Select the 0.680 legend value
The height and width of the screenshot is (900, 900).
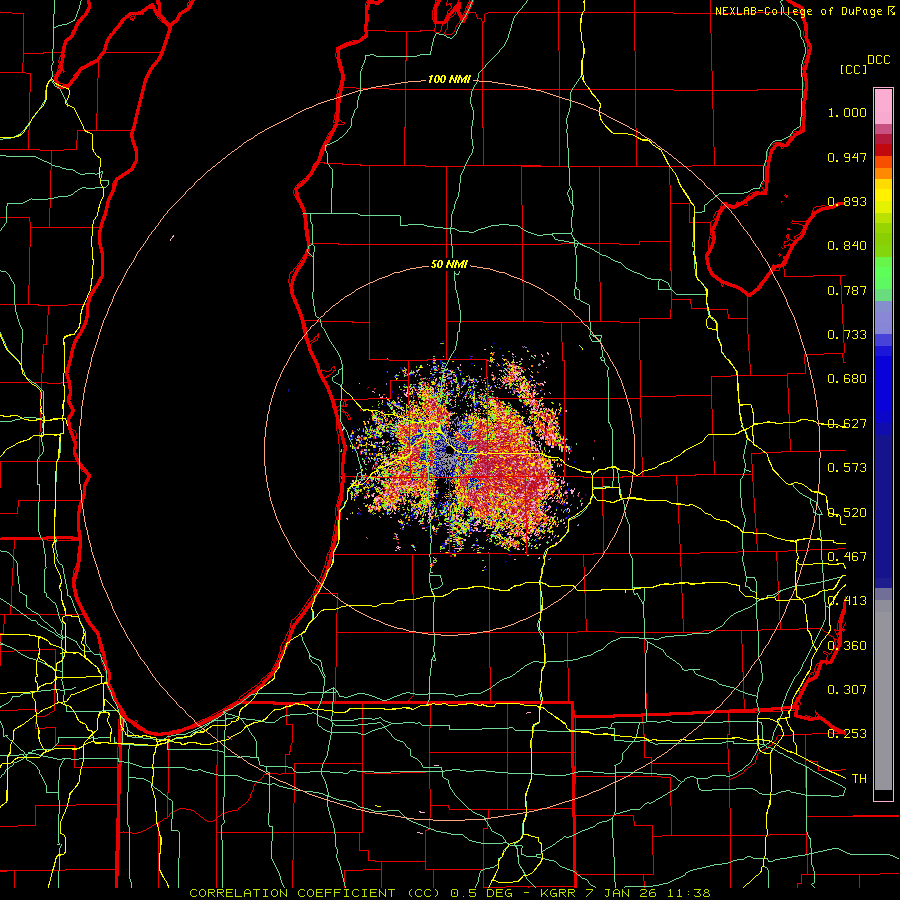[x=847, y=379]
